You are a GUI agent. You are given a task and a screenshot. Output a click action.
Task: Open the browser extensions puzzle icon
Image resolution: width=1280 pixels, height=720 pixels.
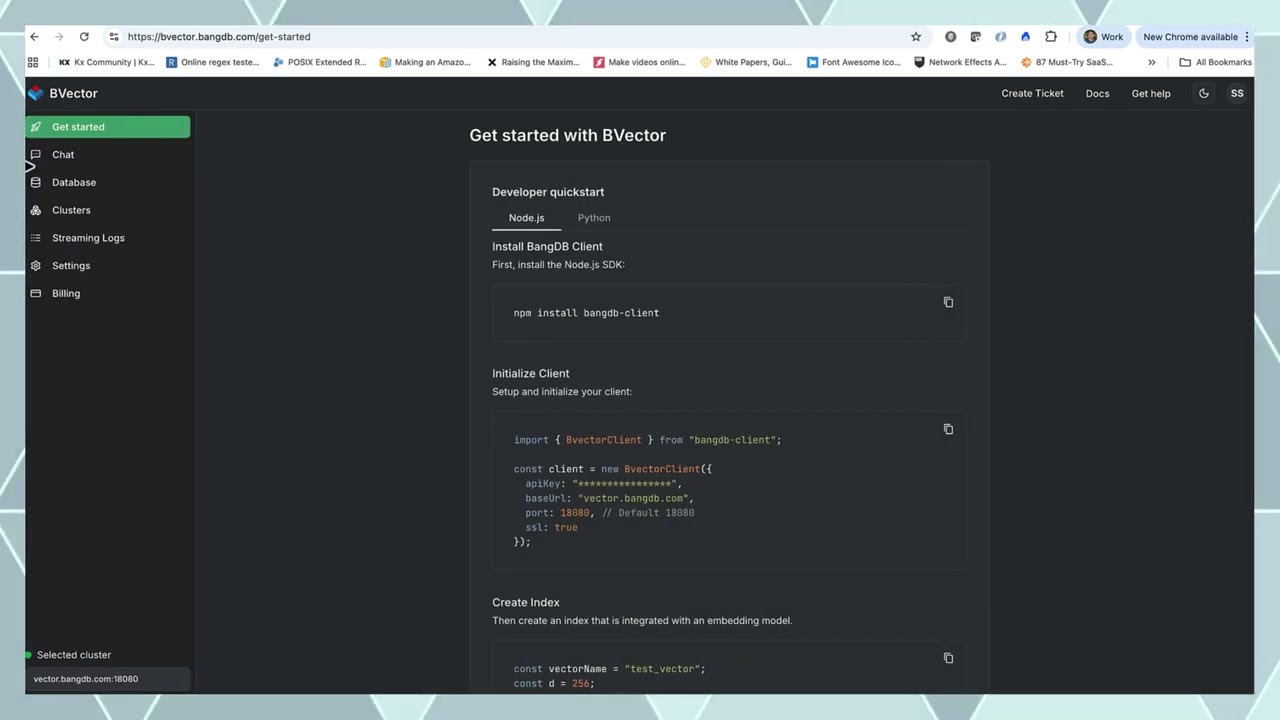pos(1051,37)
